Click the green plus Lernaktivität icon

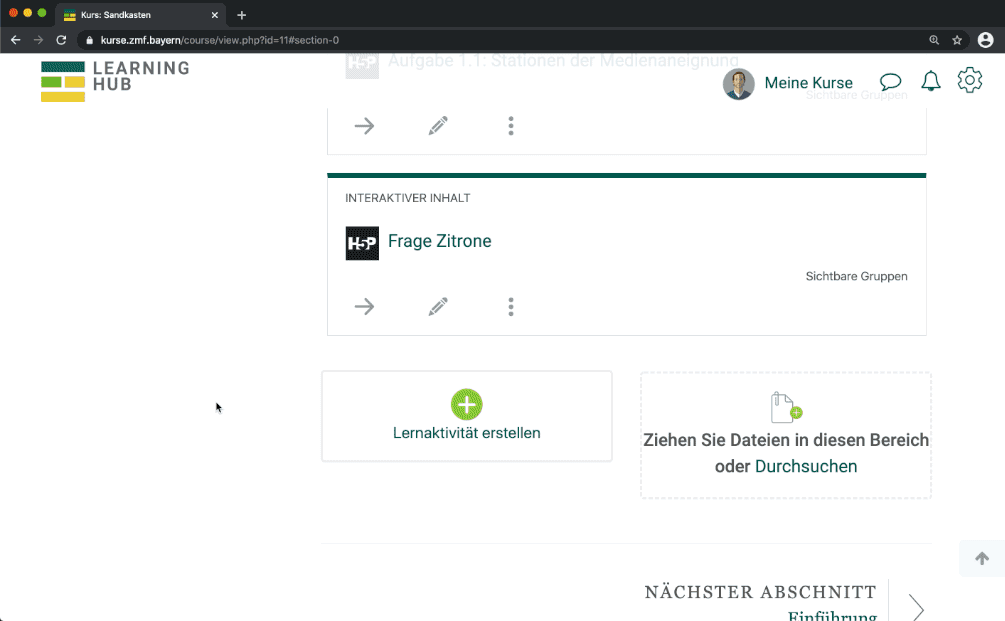point(467,404)
